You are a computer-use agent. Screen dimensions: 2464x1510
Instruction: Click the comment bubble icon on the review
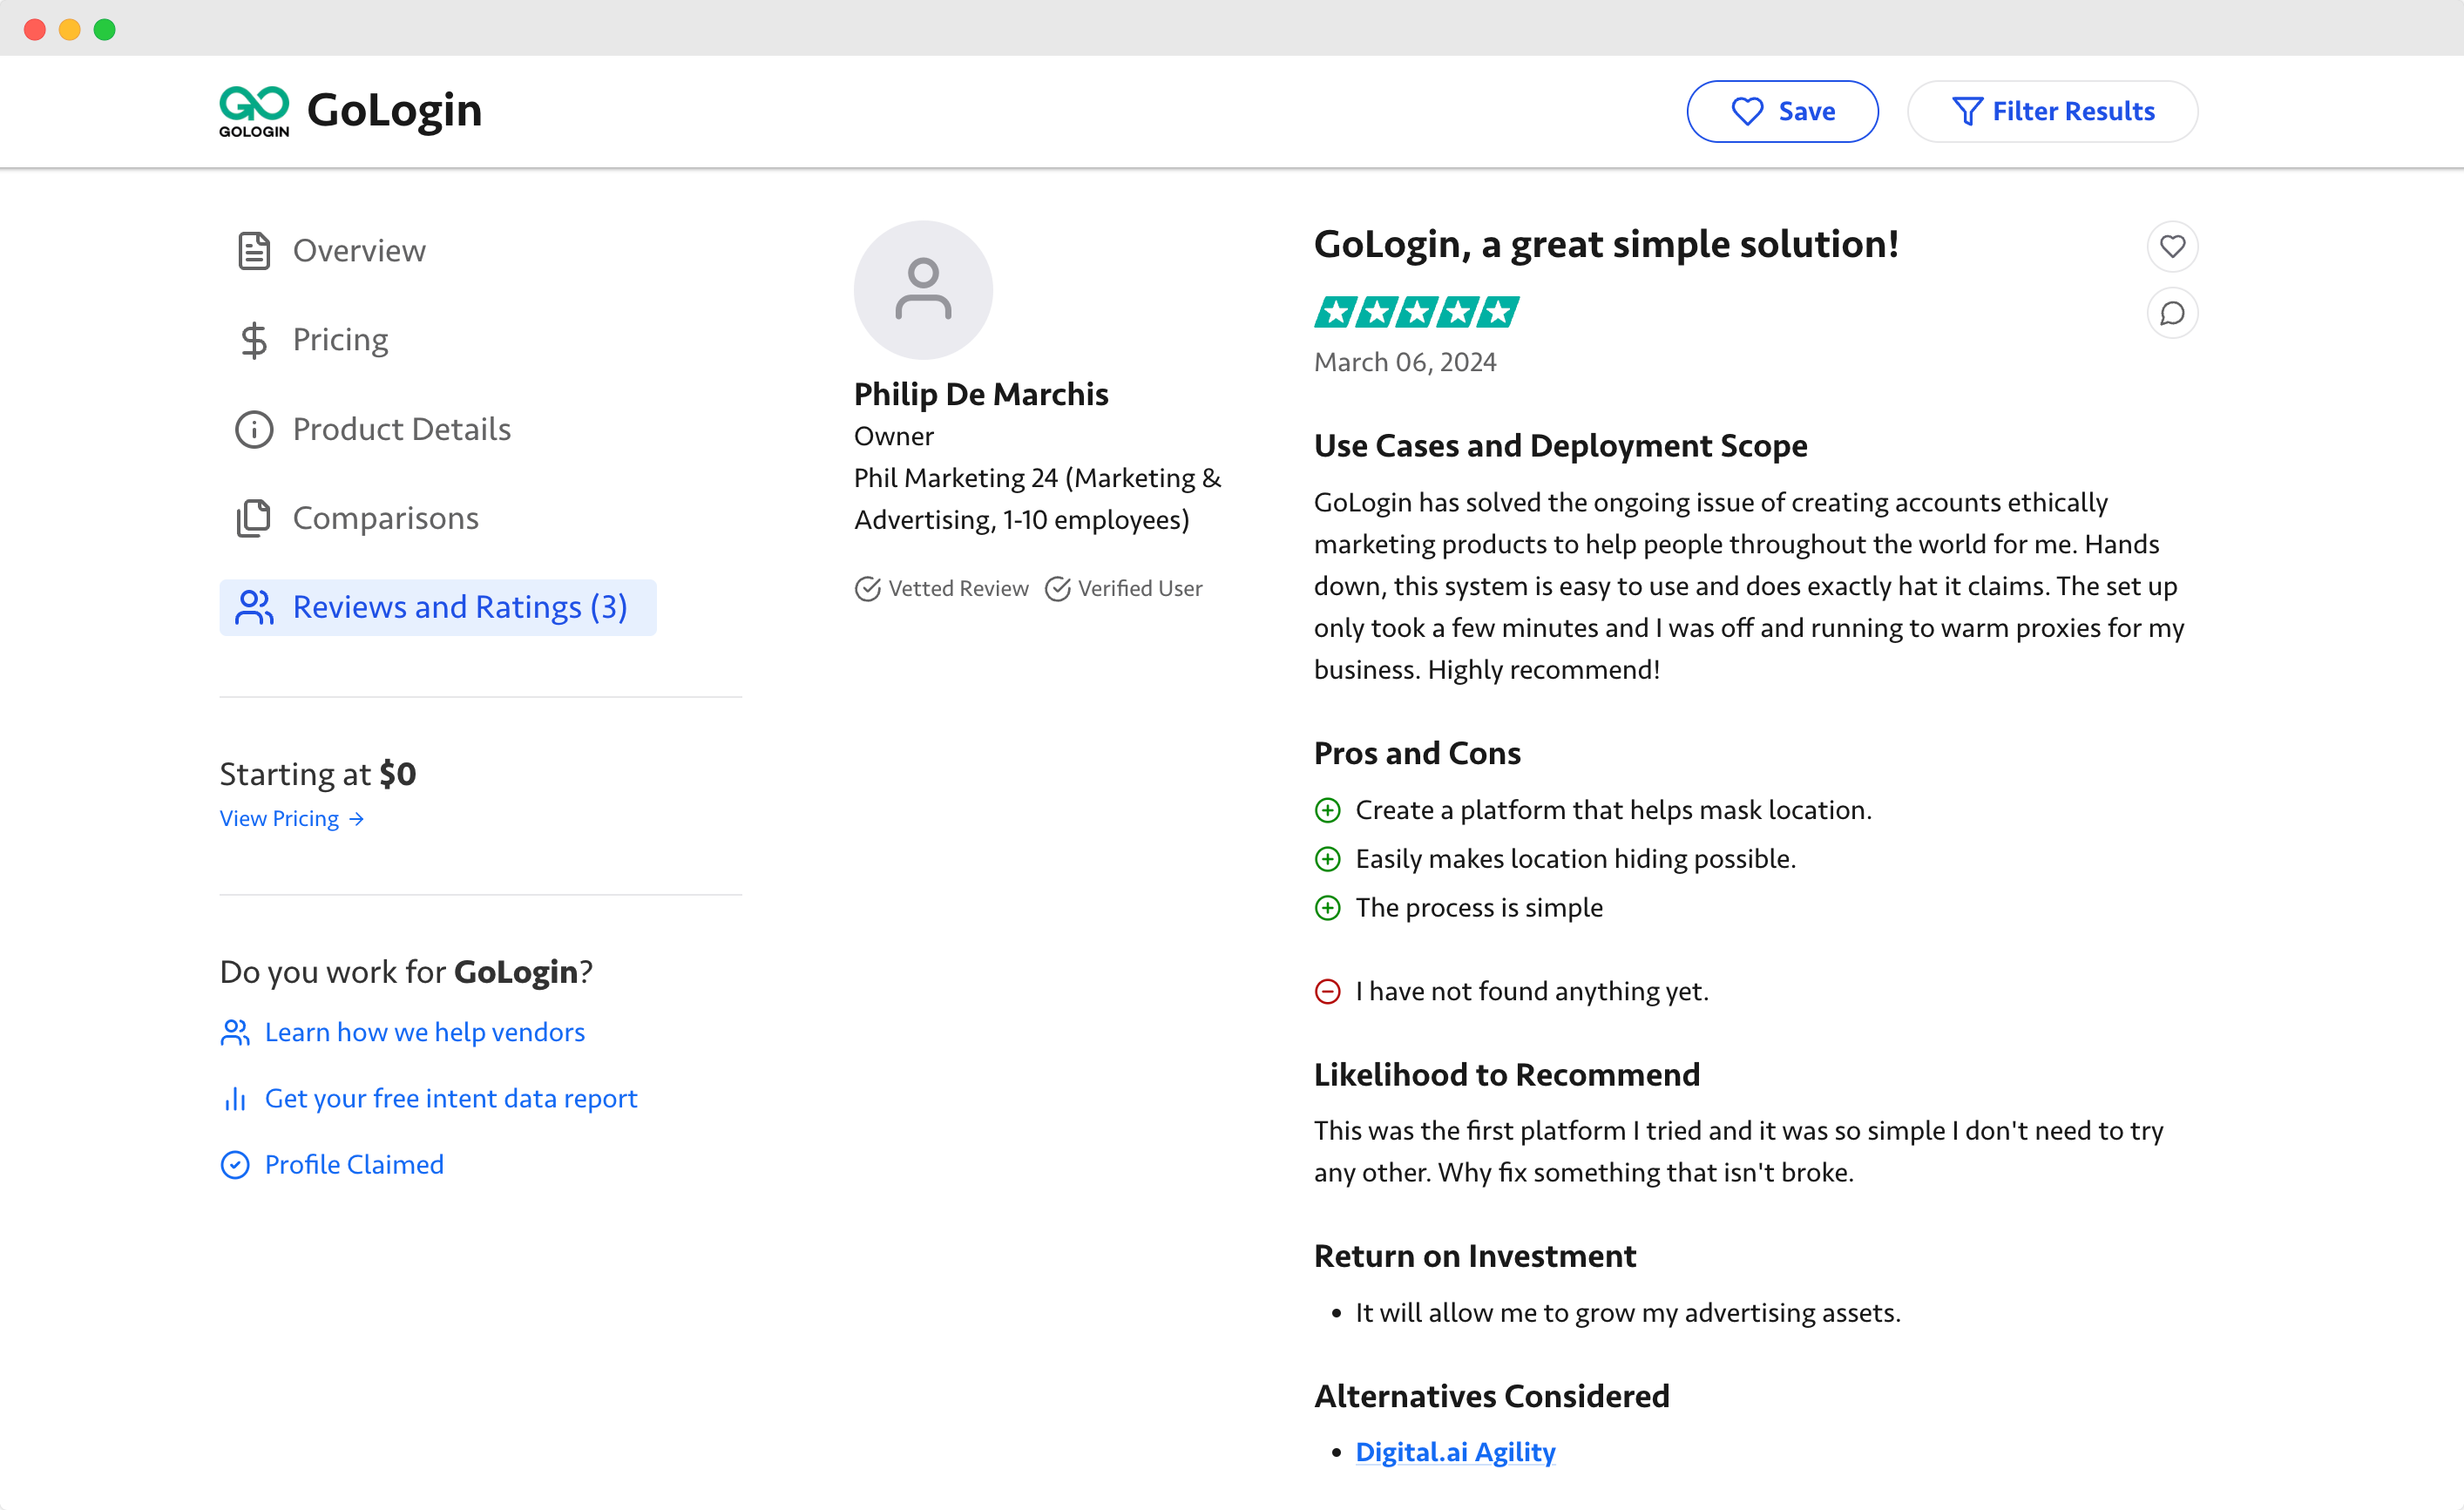(x=2172, y=313)
